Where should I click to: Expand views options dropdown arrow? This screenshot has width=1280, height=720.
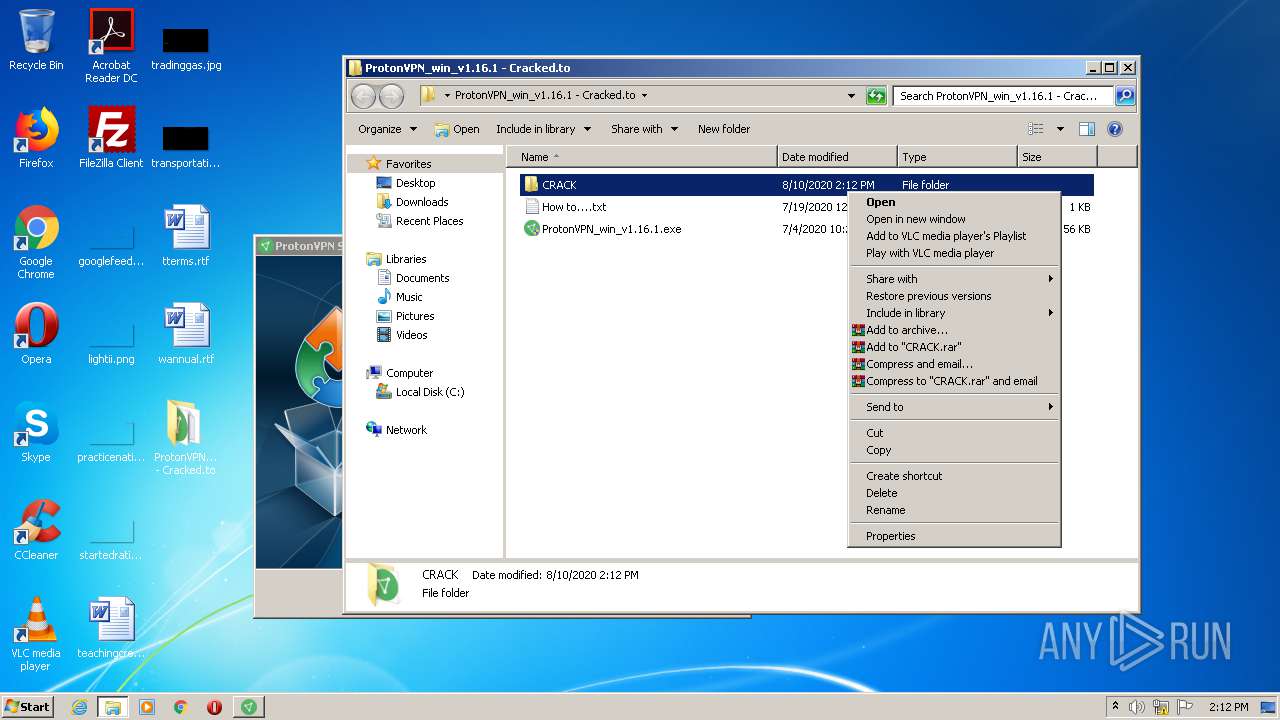[1060, 129]
